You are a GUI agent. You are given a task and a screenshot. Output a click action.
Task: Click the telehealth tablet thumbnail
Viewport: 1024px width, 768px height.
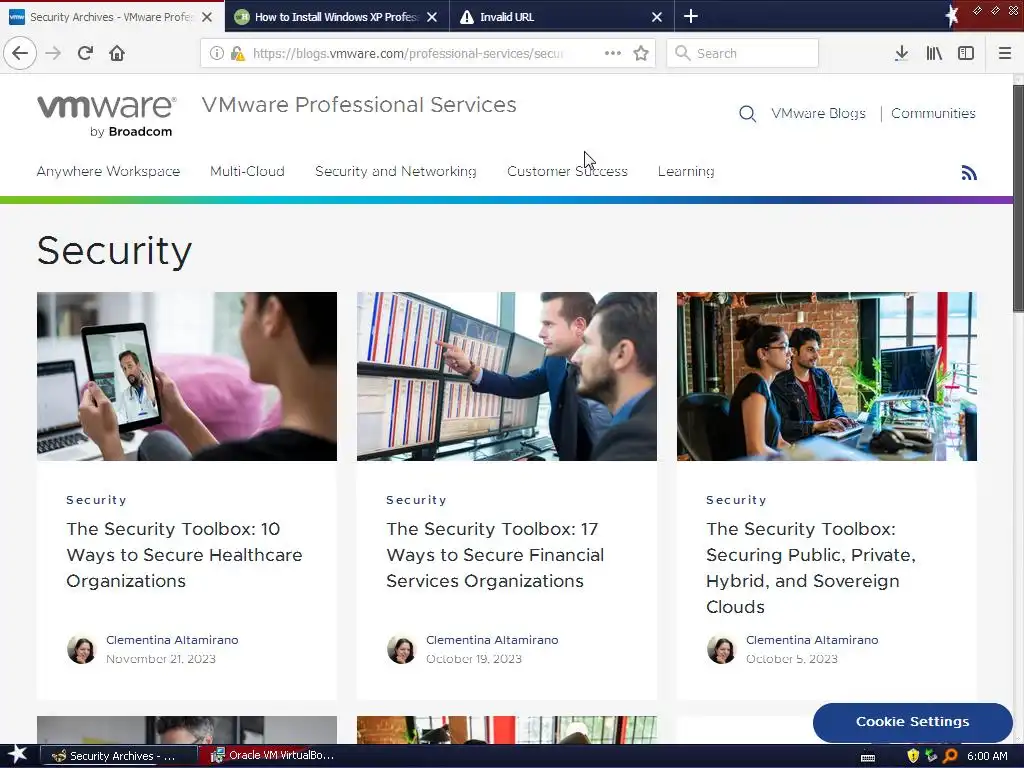(187, 376)
